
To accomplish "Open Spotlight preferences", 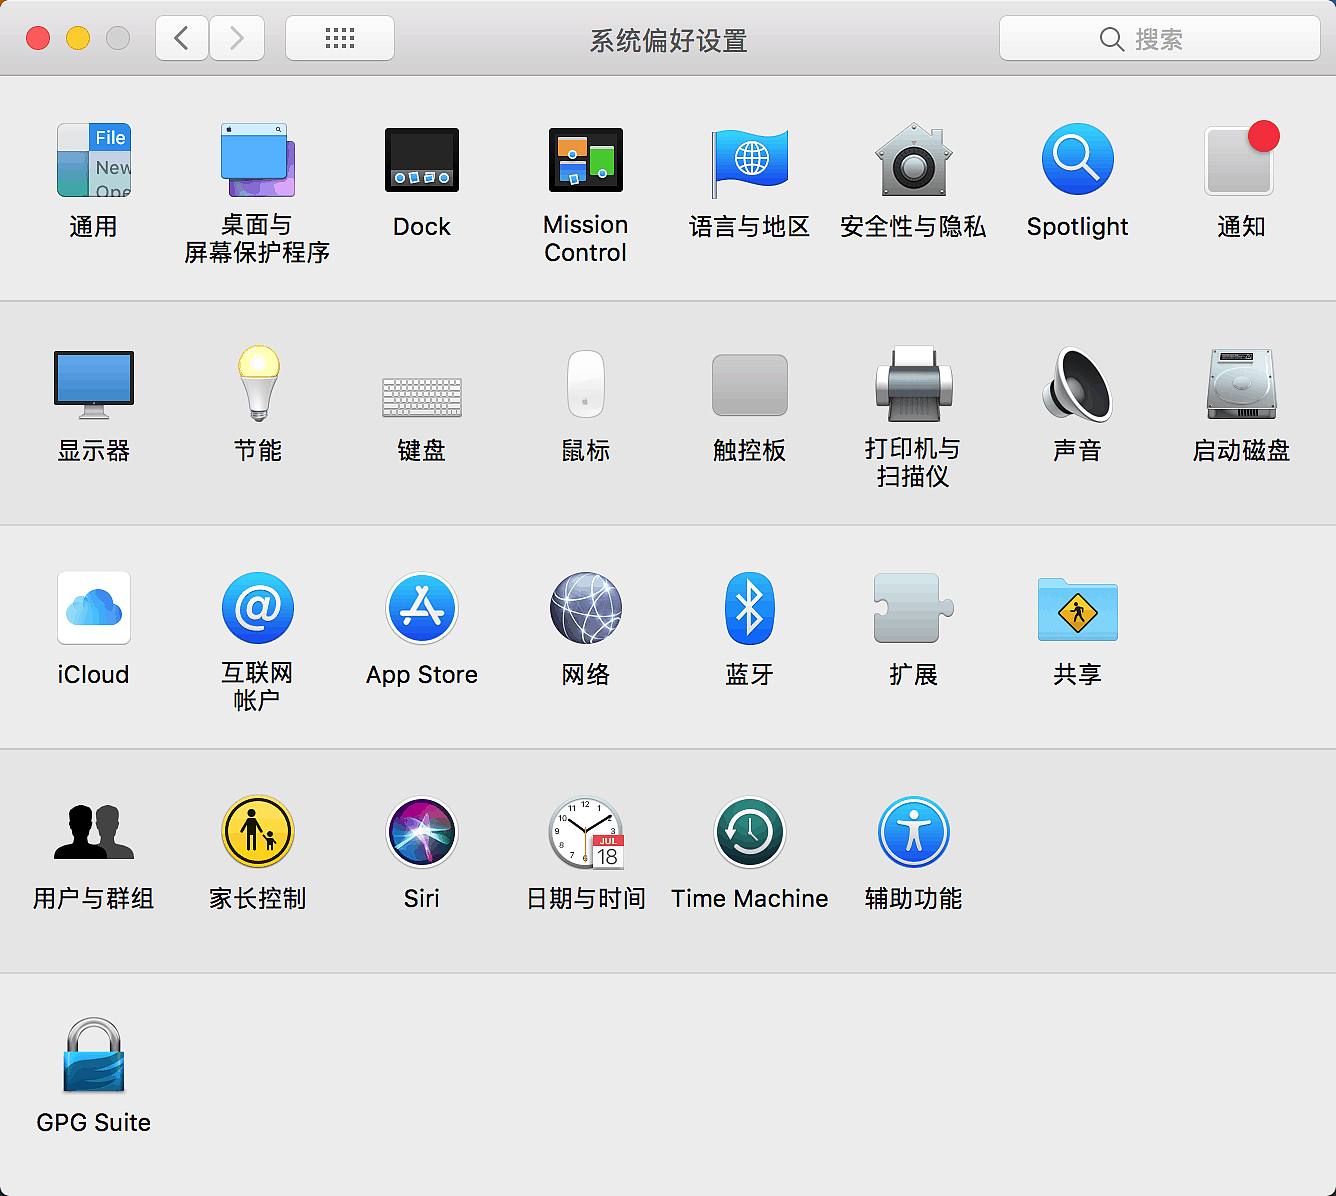I will pos(1077,161).
